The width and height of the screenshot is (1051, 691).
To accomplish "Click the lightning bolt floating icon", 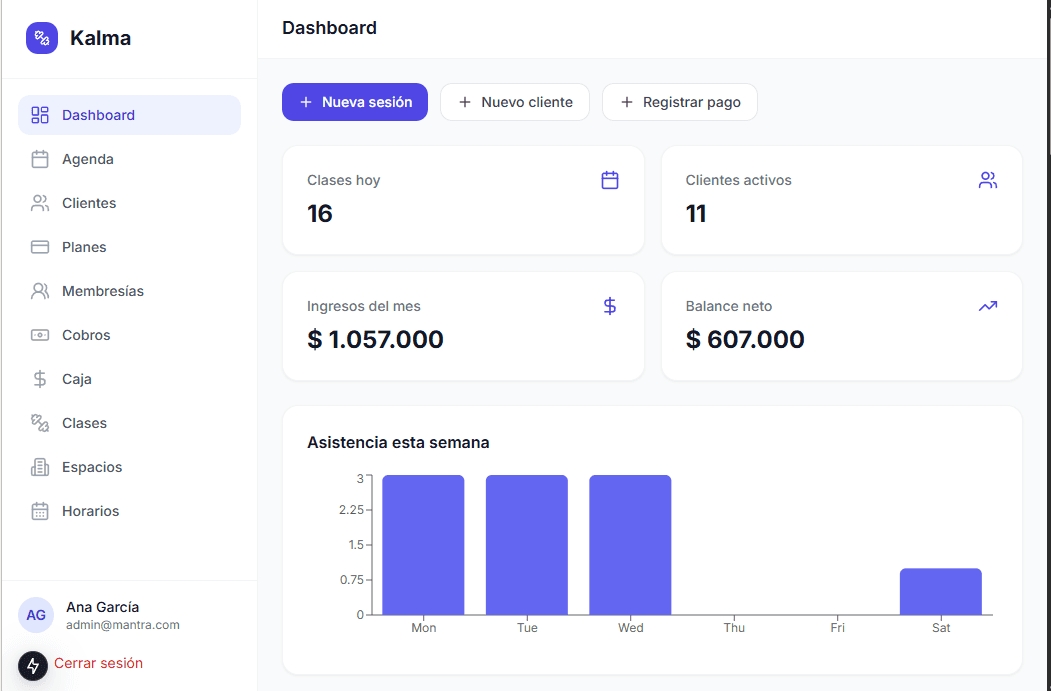I will click(x=33, y=666).
